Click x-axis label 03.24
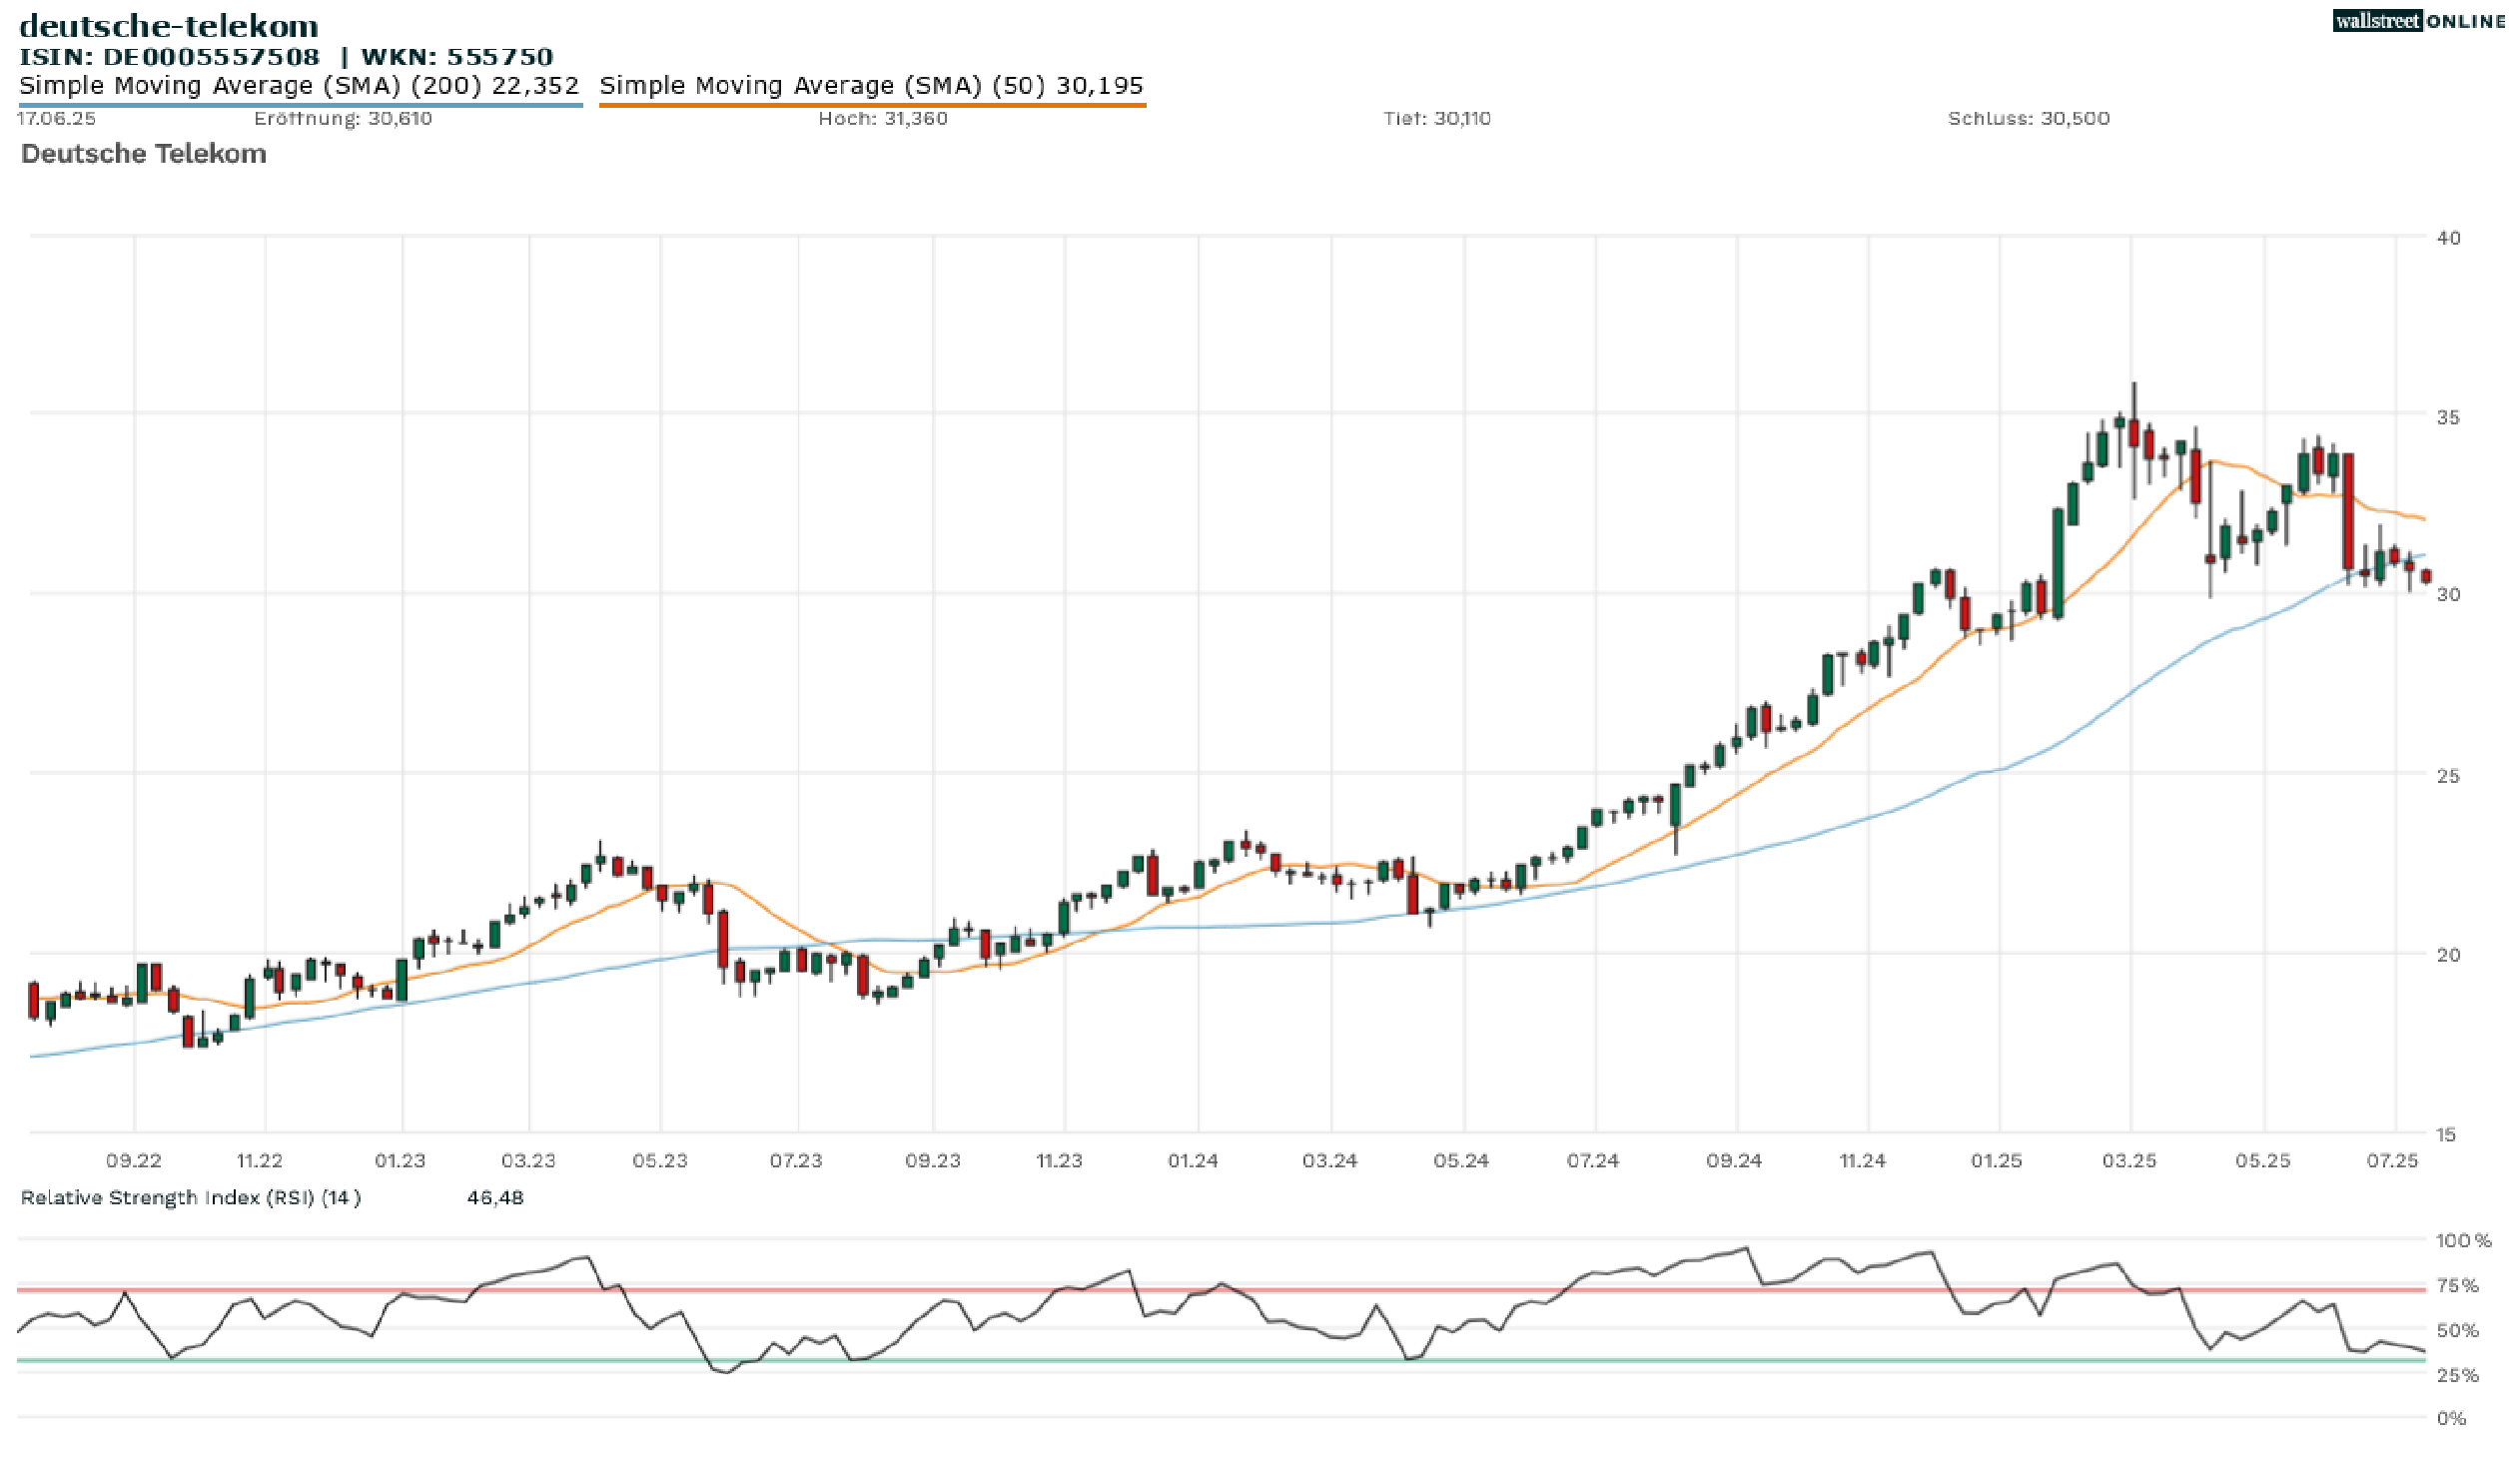The width and height of the screenshot is (2520, 1468). (x=1330, y=1161)
